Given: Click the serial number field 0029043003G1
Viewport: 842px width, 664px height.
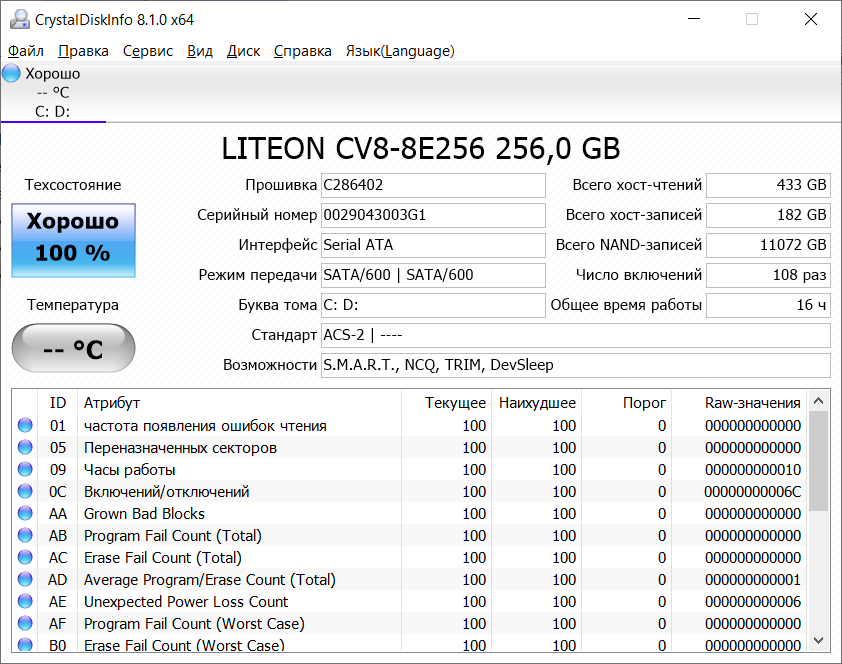Looking at the screenshot, I should click(433, 215).
